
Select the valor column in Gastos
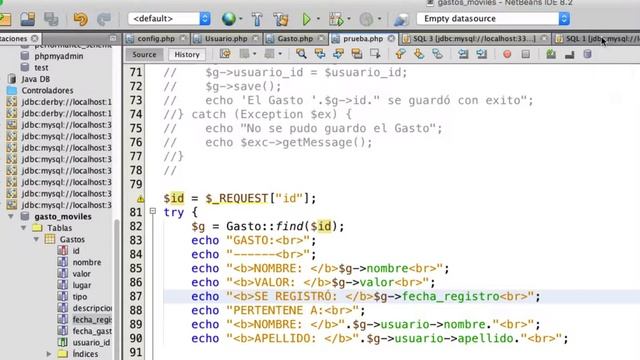tap(82, 273)
